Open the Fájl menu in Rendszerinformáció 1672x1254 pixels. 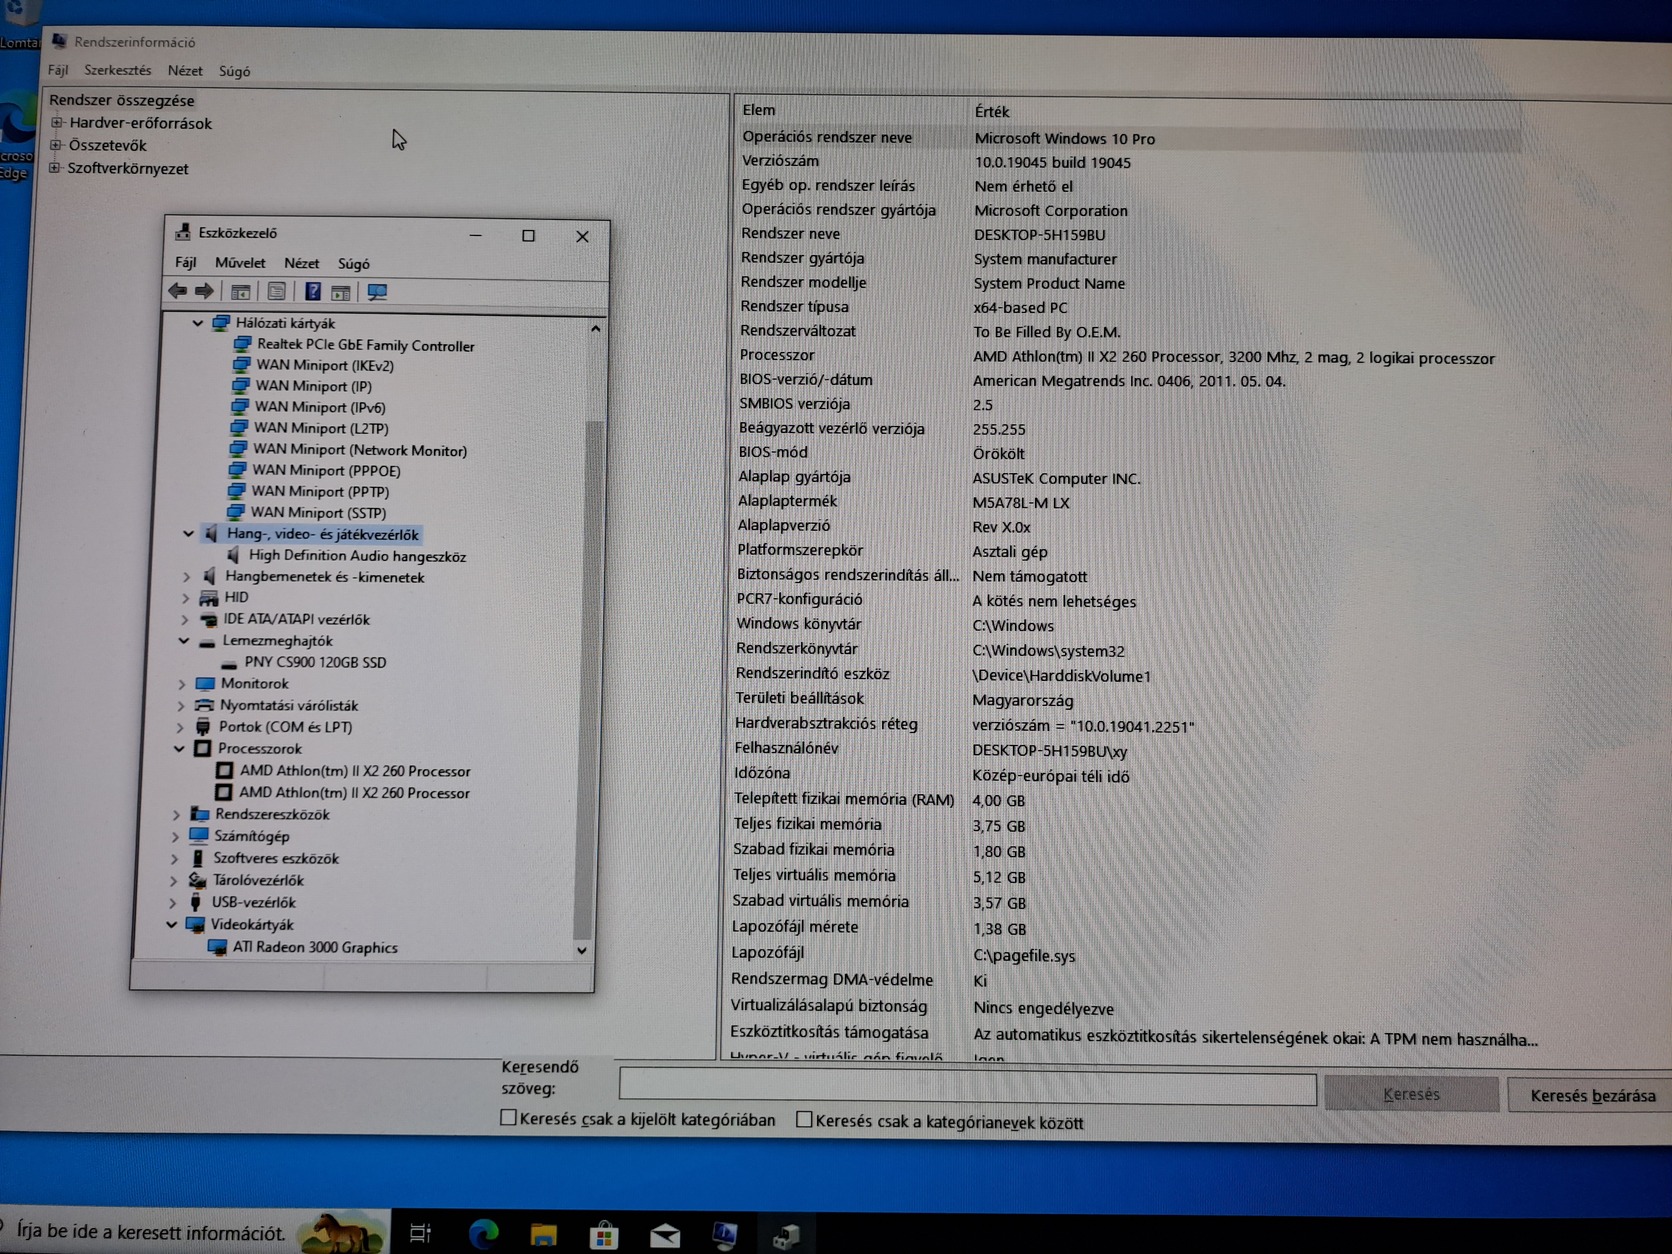coord(58,70)
